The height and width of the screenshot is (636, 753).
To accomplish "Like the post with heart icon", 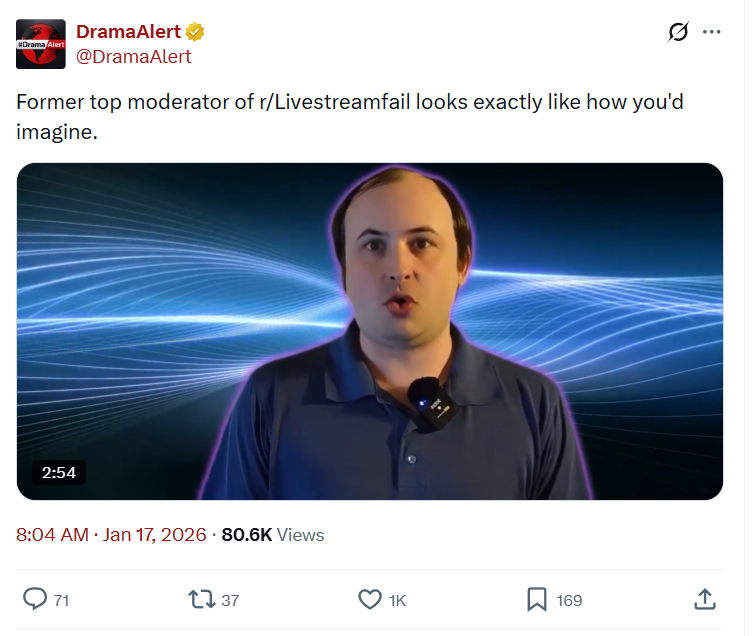I will pyautogui.click(x=370, y=599).
